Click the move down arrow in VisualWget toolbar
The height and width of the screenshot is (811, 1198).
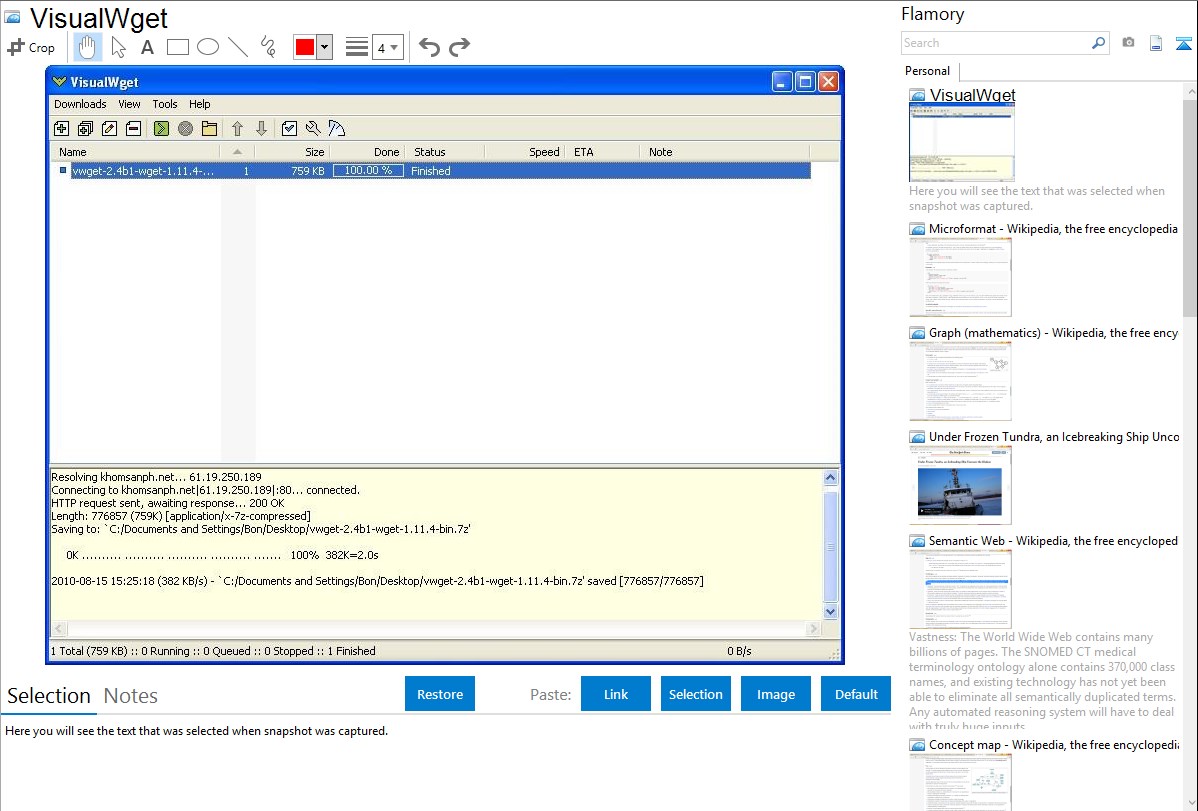point(261,128)
